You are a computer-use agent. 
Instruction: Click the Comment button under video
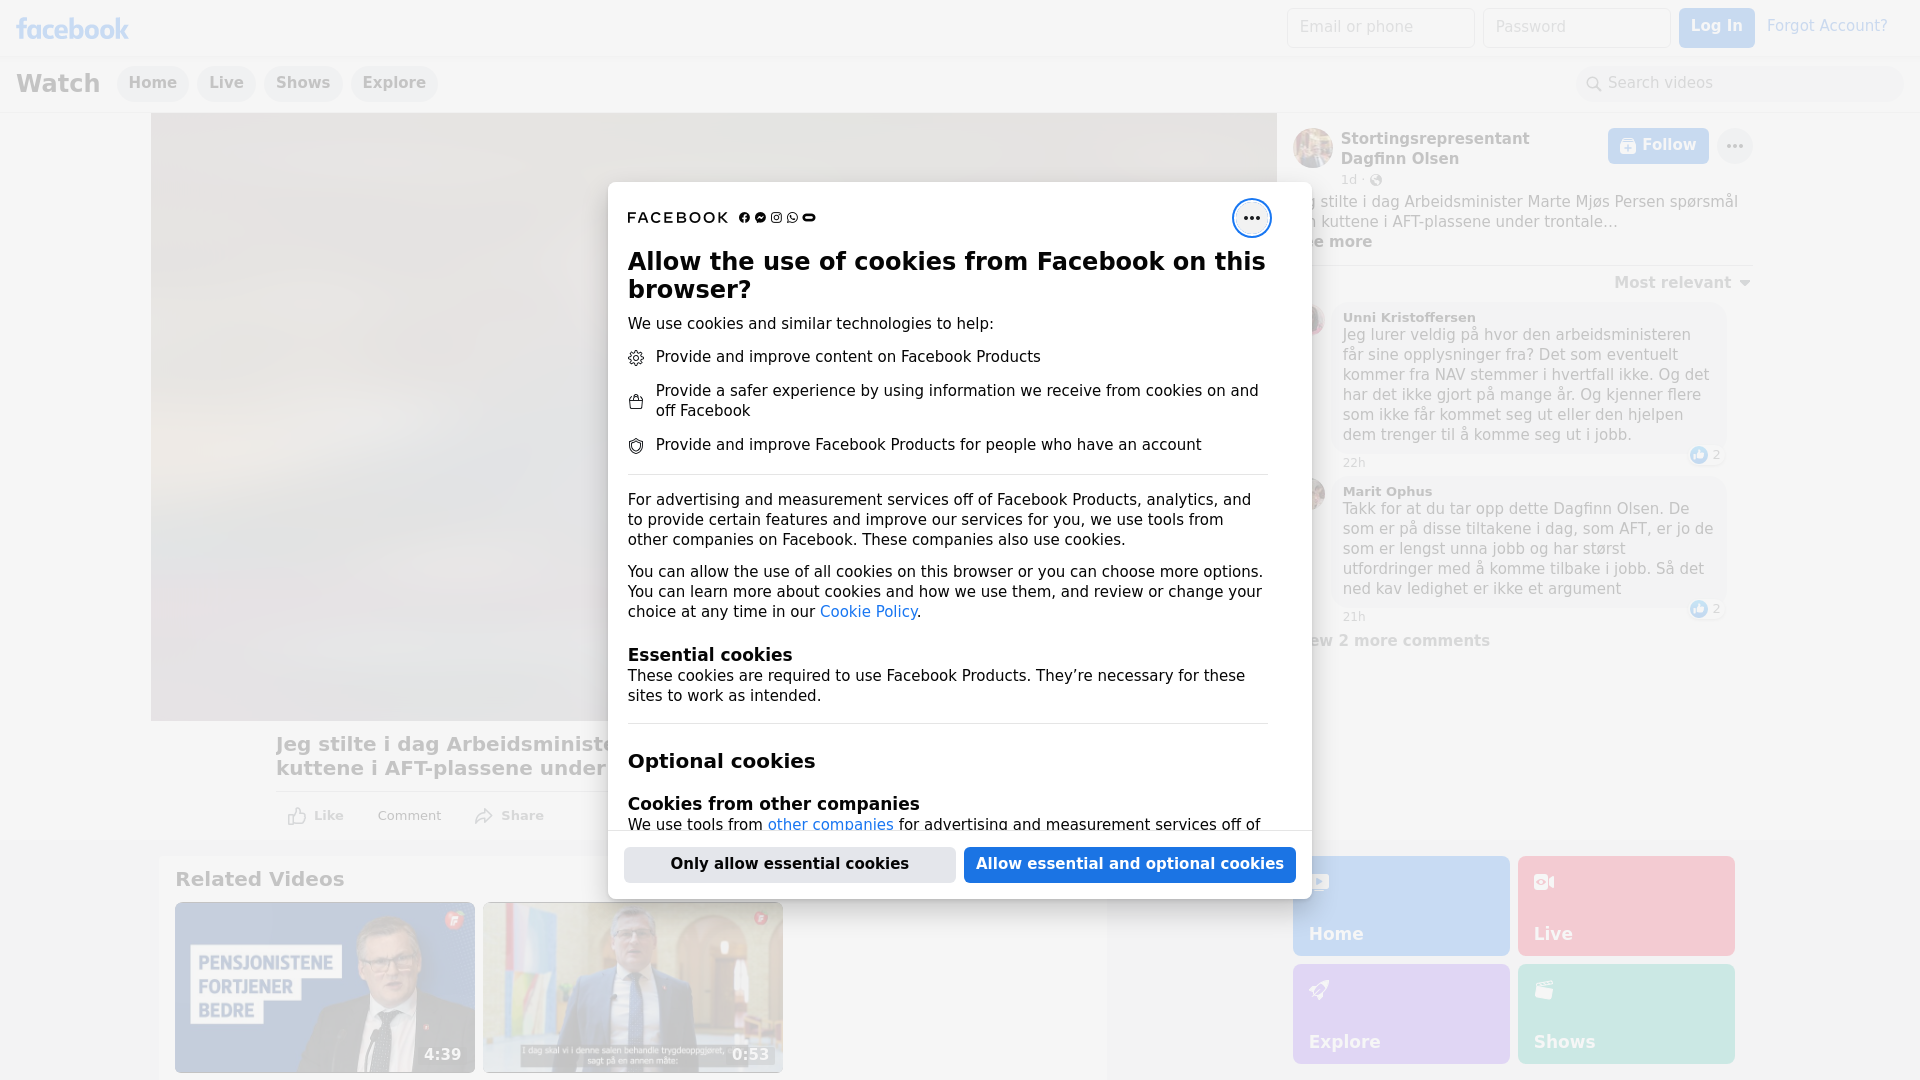pos(409,816)
